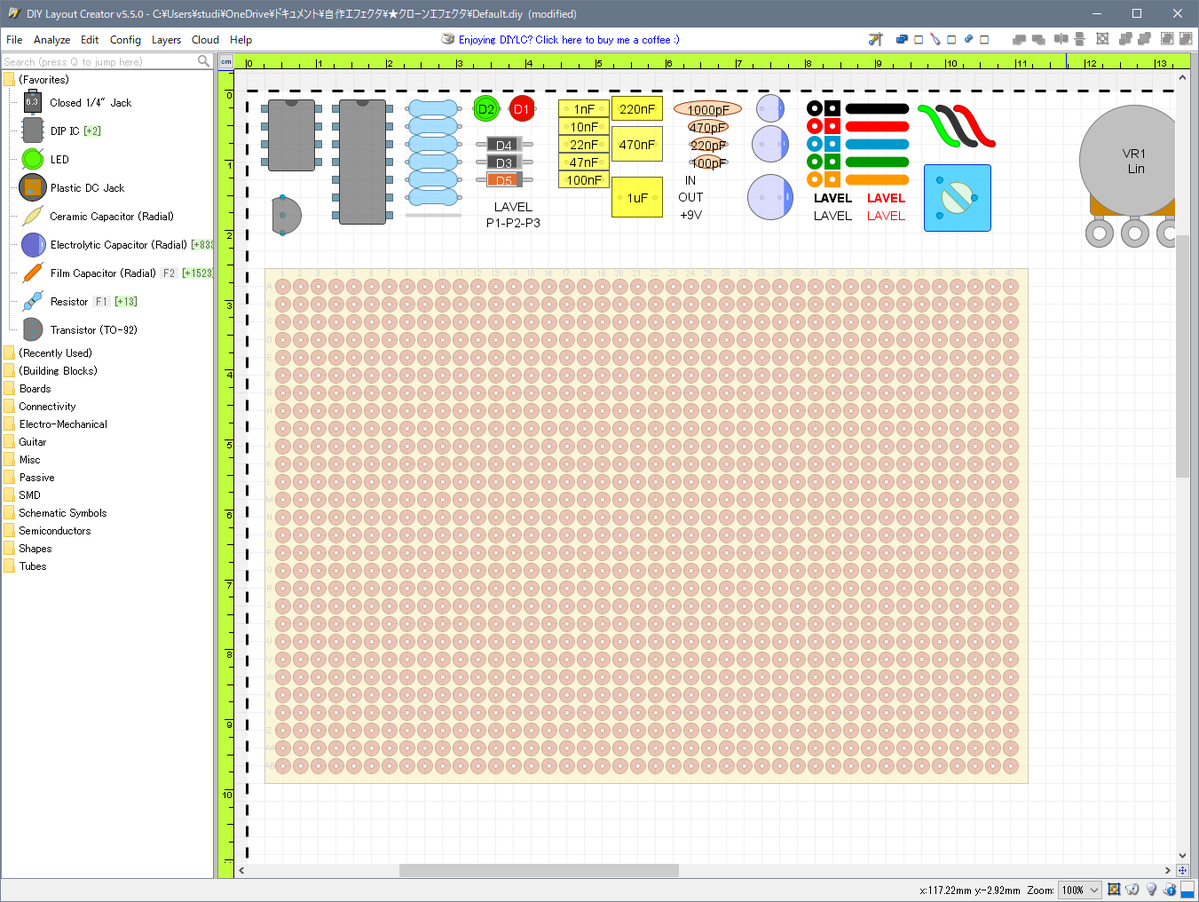Open the Layers menu
Viewport: 1199px width, 902px height.
166,40
